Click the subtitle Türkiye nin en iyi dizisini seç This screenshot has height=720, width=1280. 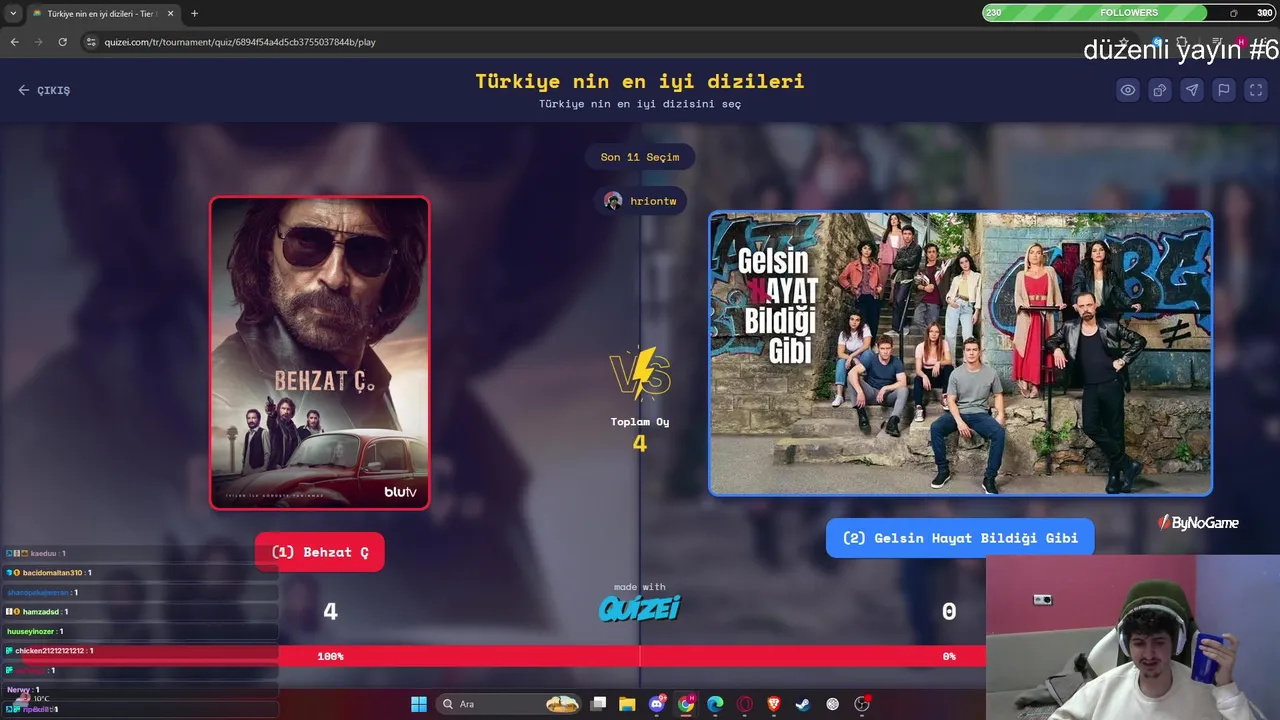point(640,104)
